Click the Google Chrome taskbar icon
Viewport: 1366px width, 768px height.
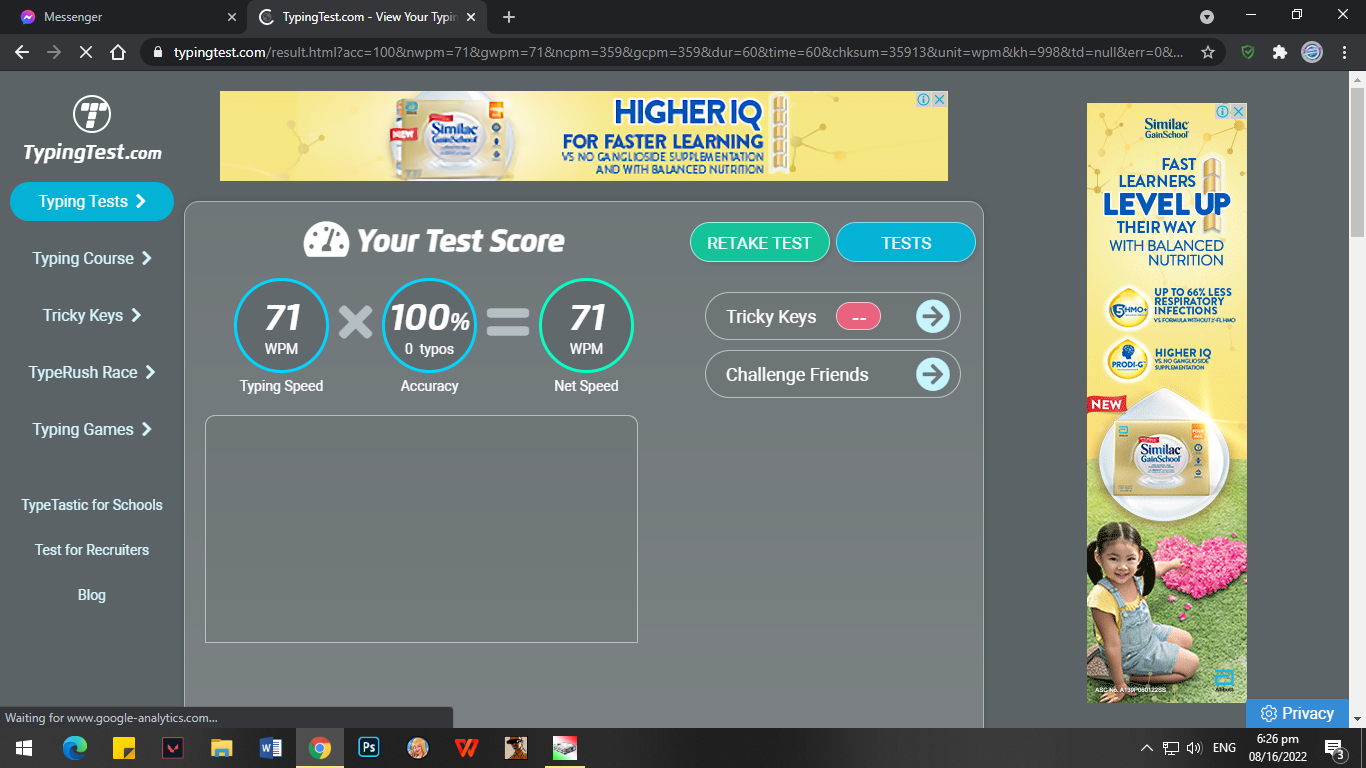(320, 748)
